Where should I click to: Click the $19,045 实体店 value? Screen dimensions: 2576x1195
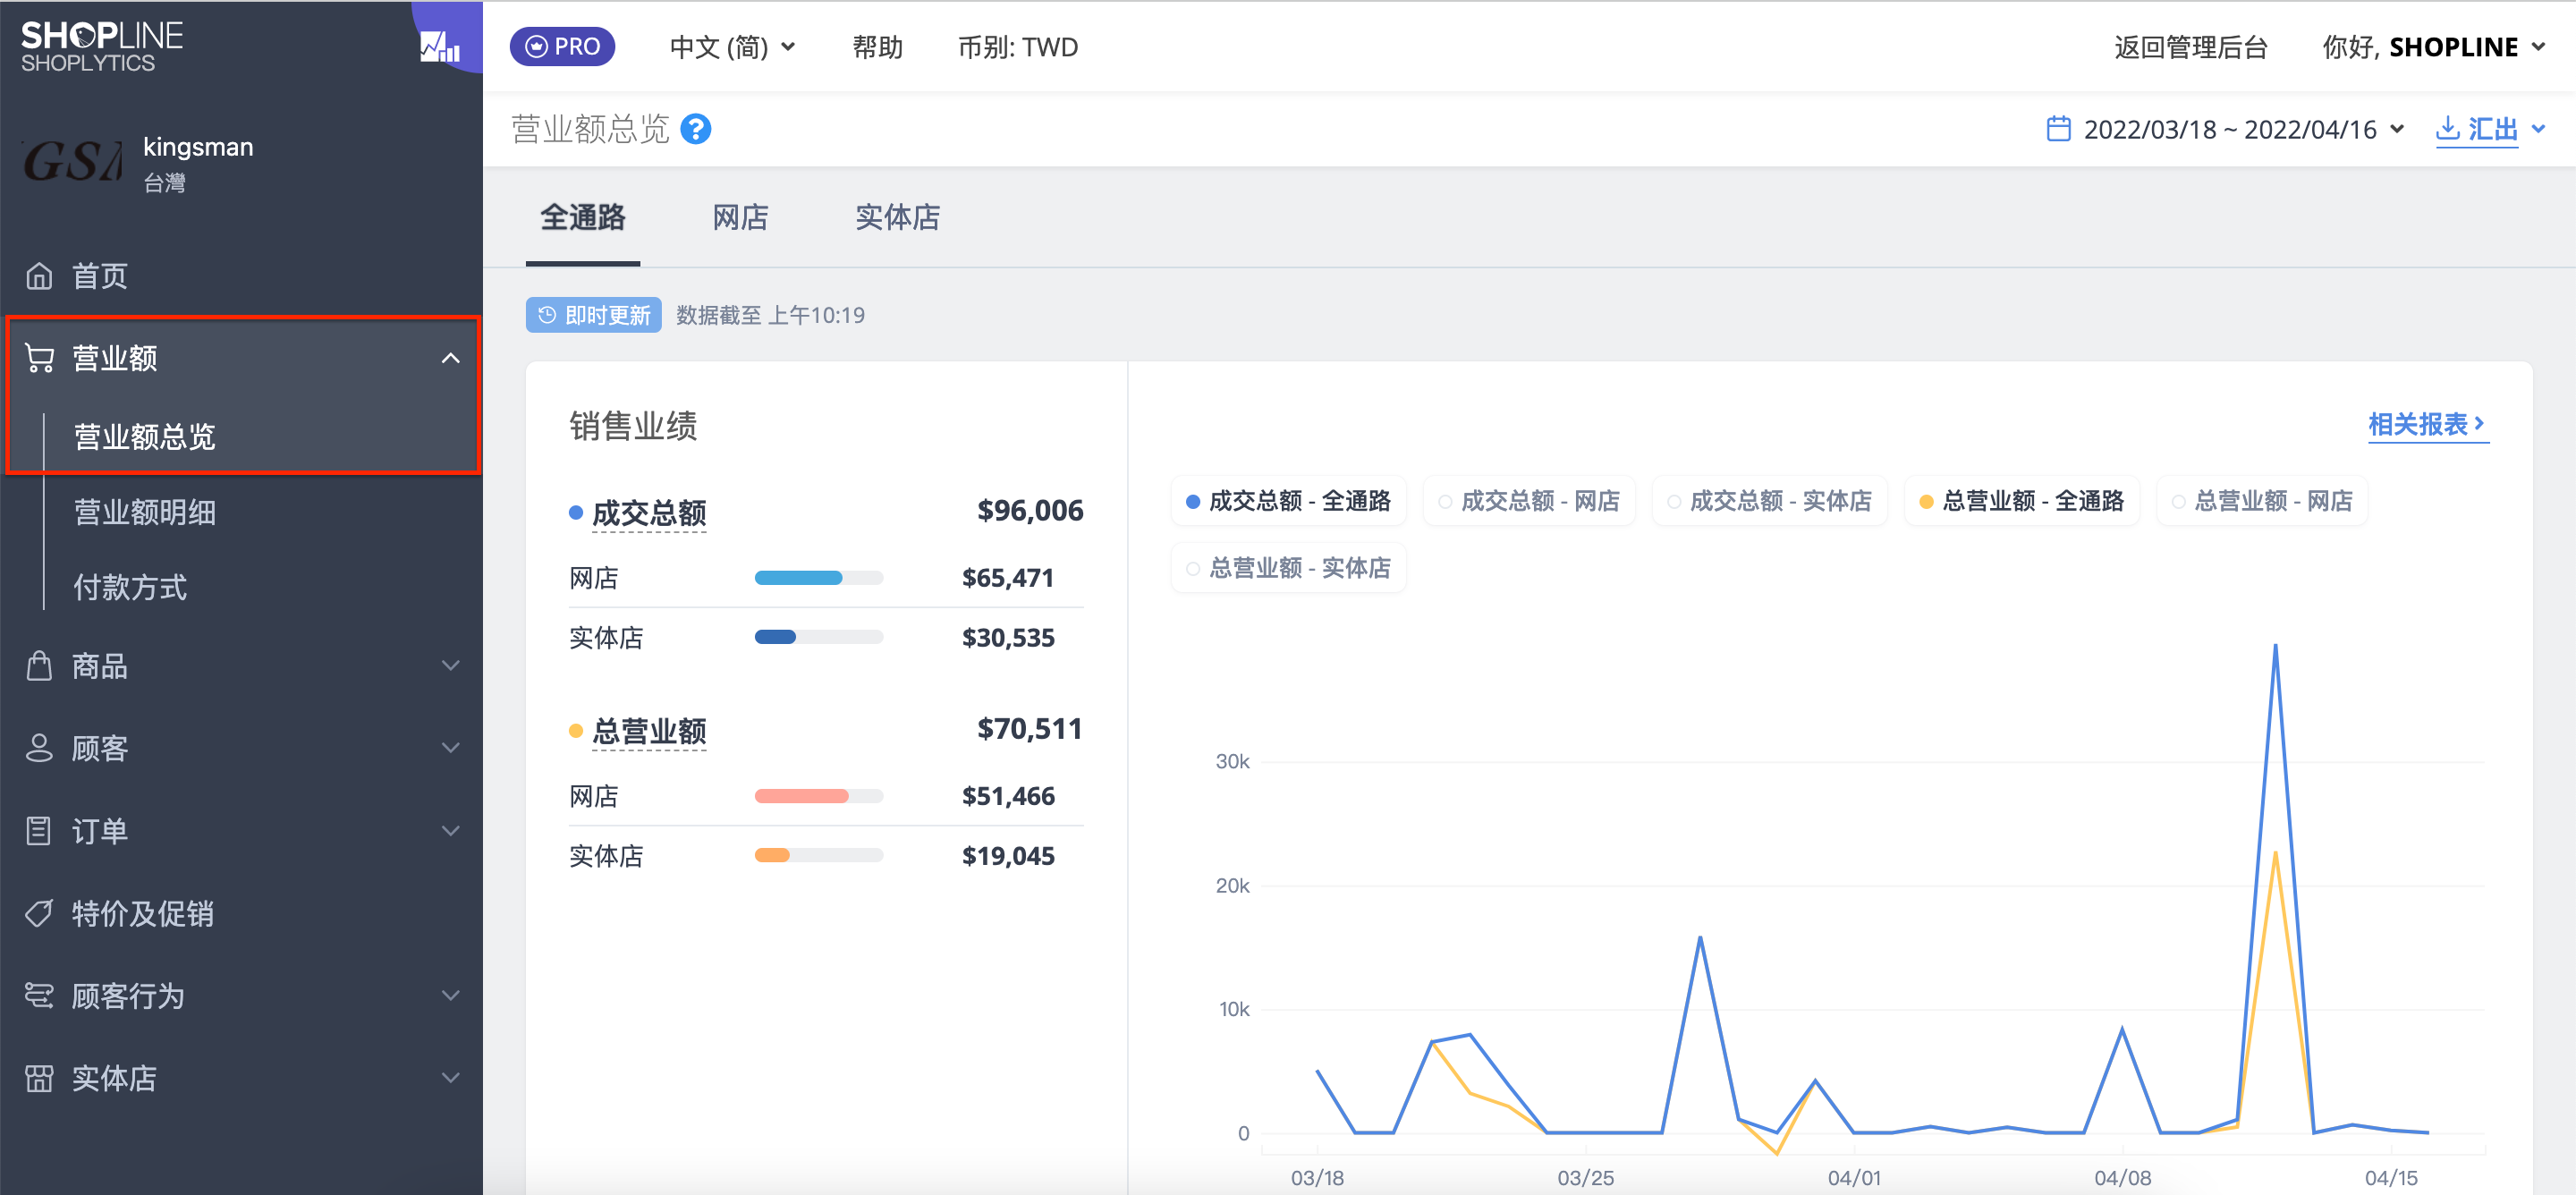click(1008, 856)
